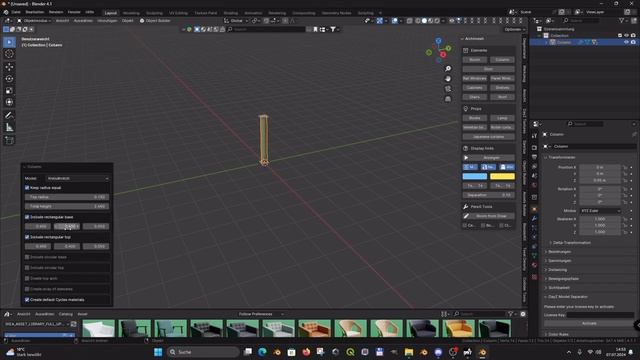Click Windows taskbar search box
The image size is (640, 360).
pyautogui.click(x=203, y=352)
